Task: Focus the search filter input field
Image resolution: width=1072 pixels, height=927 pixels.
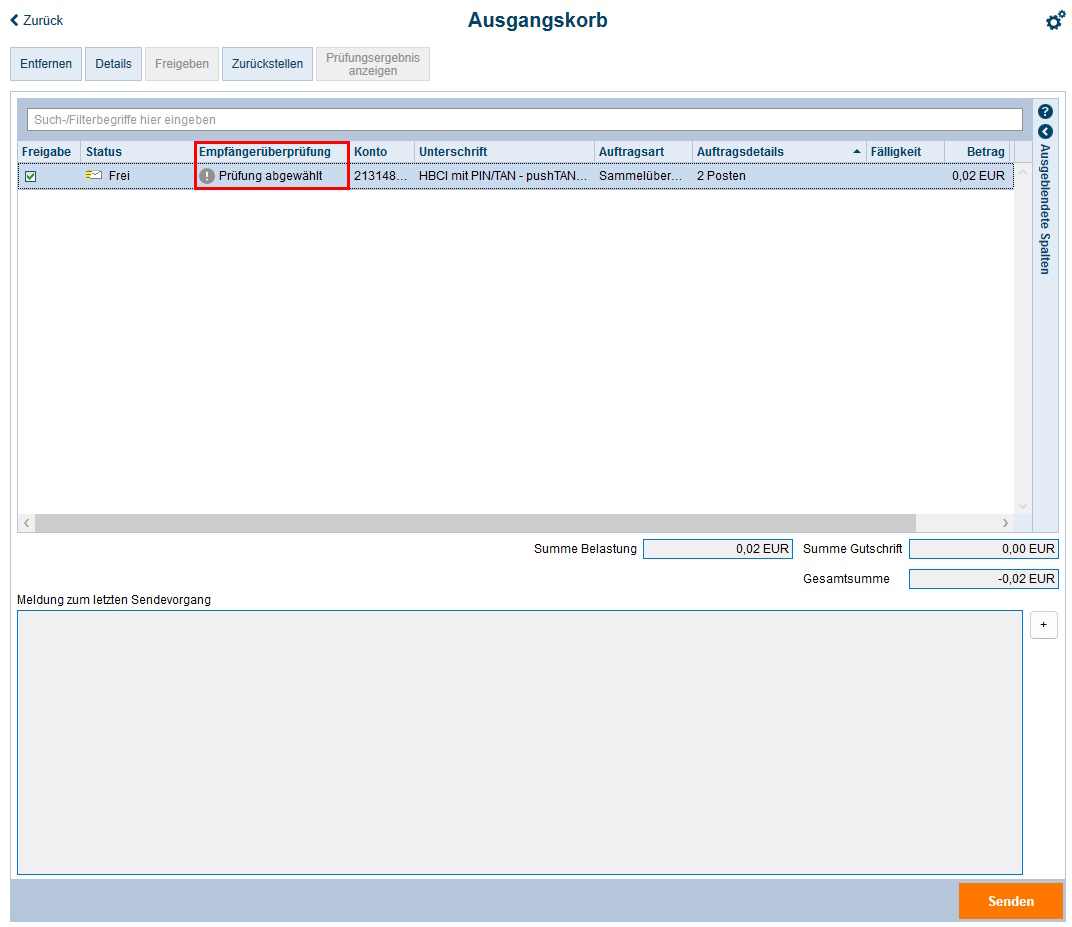Action: pyautogui.click(x=524, y=120)
